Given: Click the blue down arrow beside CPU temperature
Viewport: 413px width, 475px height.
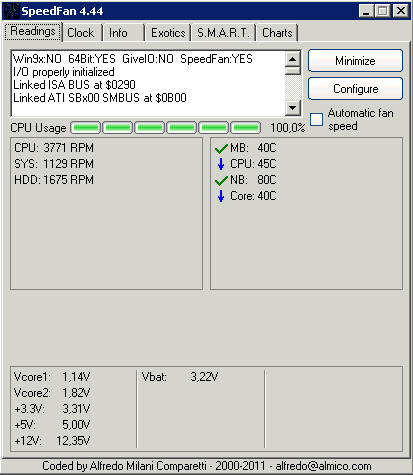Looking at the screenshot, I should 221,164.
